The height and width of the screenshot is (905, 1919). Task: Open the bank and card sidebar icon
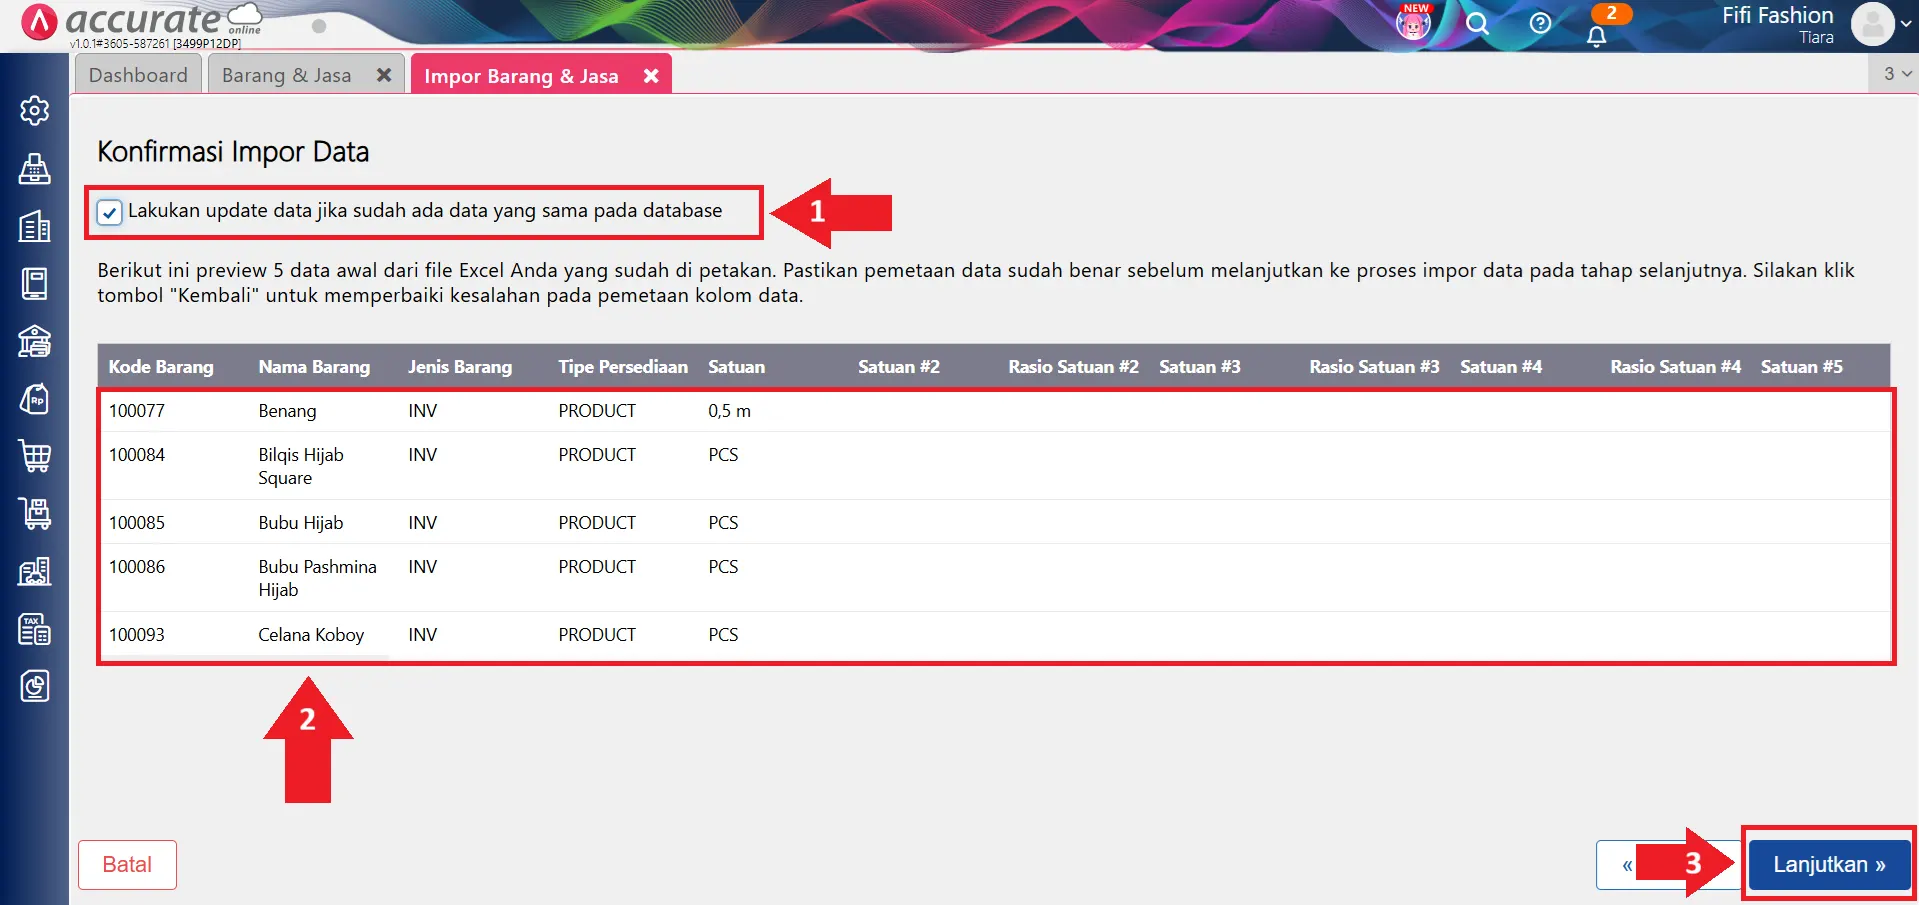(34, 342)
